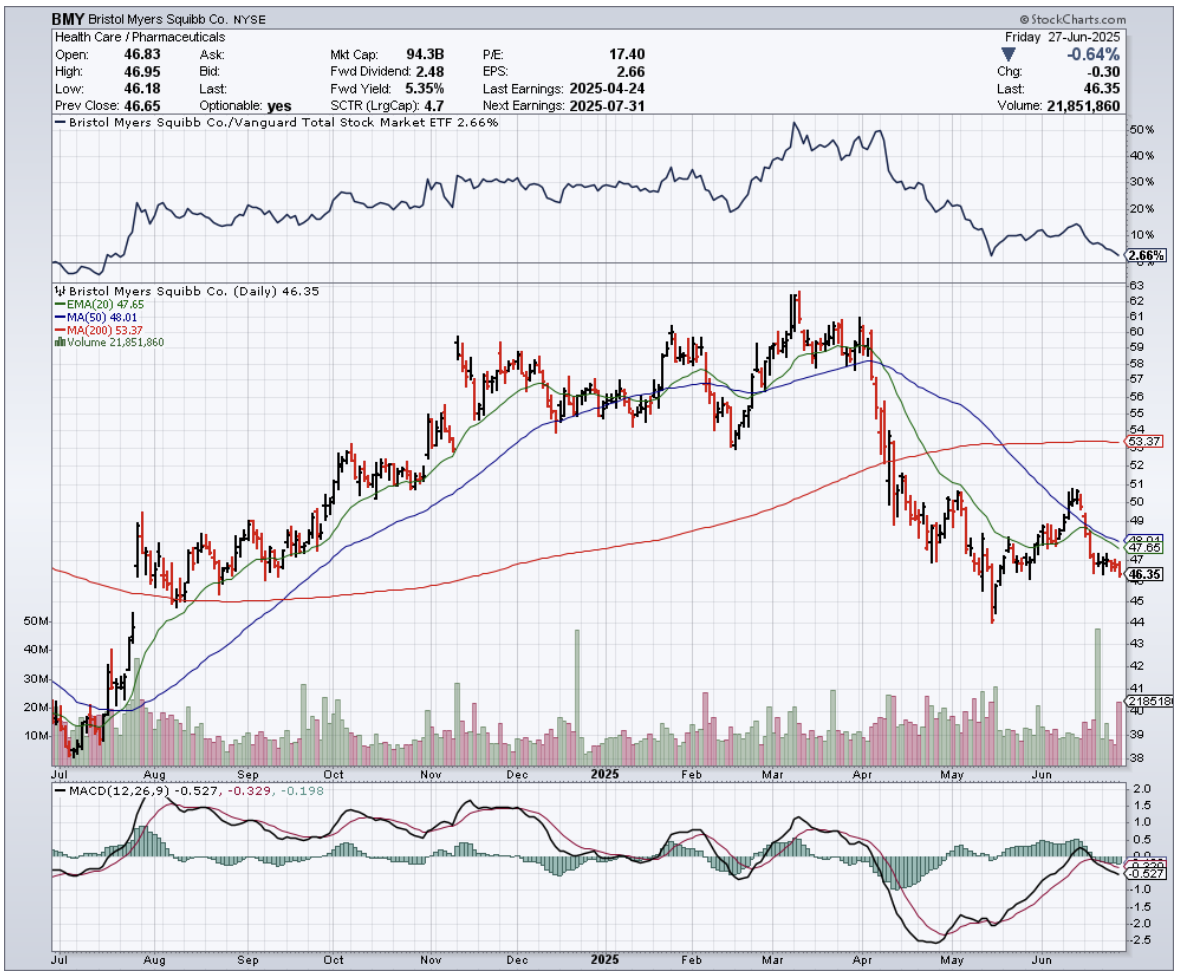Click the EMA(20) 47.65 legend entry
Viewport: 1178px width, 978px height.
[99, 304]
